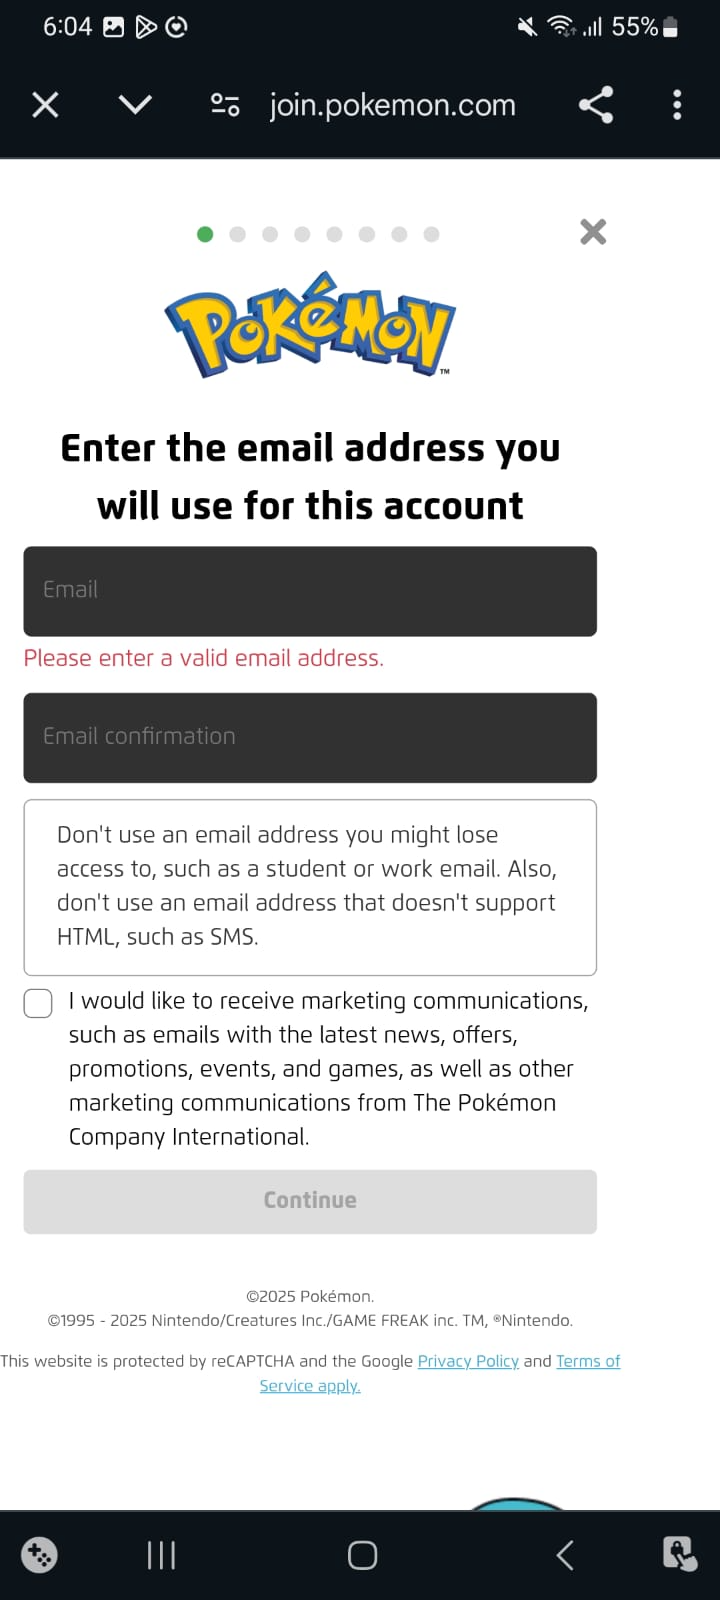Tap the join.pokemon.com address bar
This screenshot has height=1600, width=720.
pyautogui.click(x=392, y=105)
